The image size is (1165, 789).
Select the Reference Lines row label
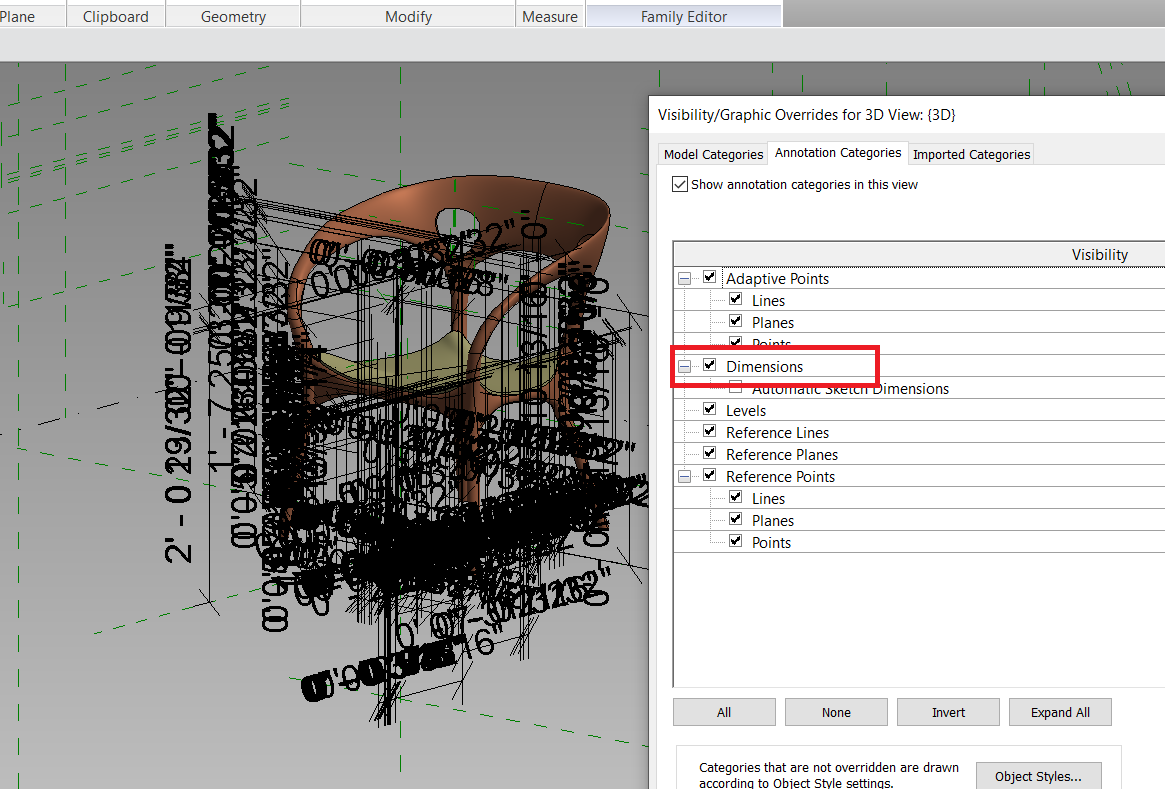click(777, 432)
